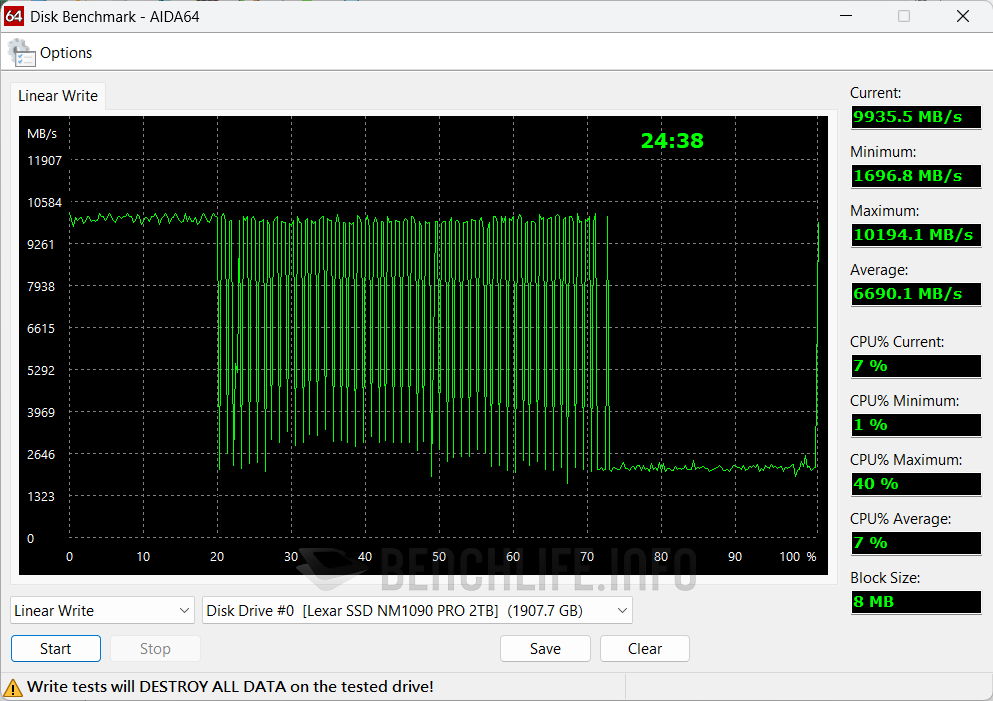This screenshot has width=993, height=701.
Task: Click the Average 6690.1 MB/s value
Action: coord(915,294)
